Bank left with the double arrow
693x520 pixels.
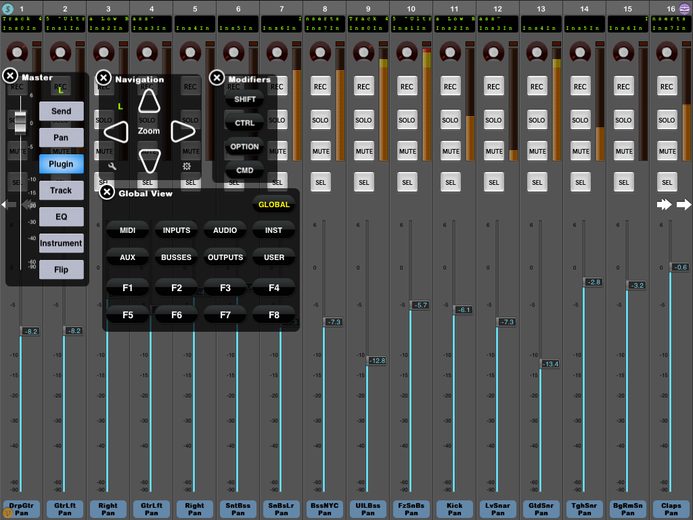coord(29,205)
